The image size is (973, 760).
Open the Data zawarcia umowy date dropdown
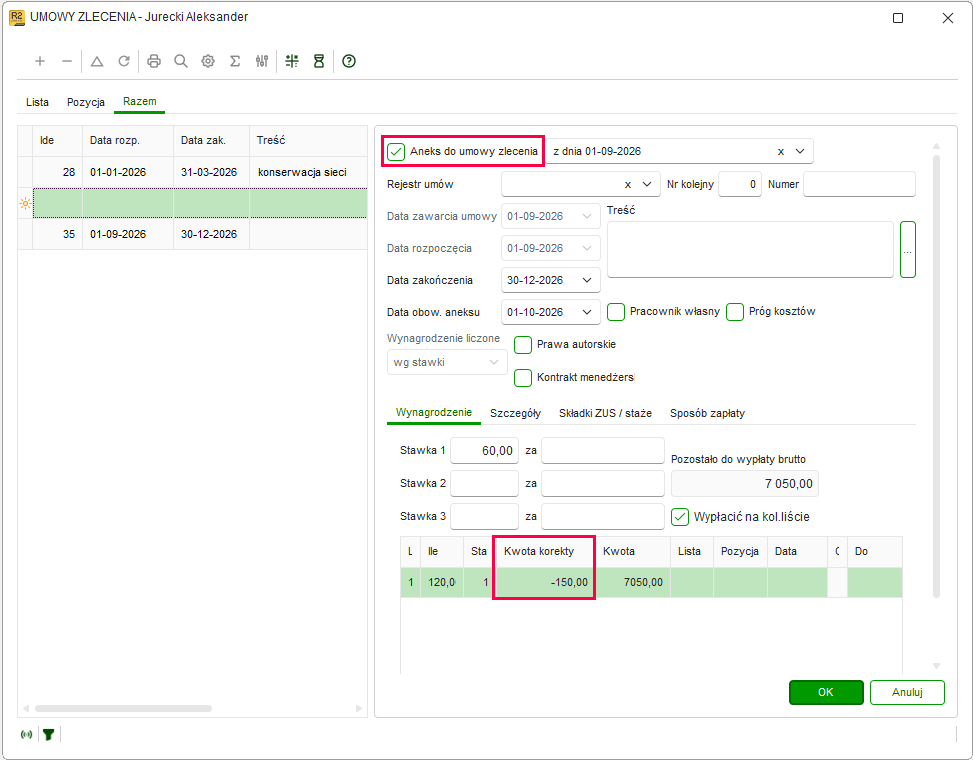tap(586, 216)
